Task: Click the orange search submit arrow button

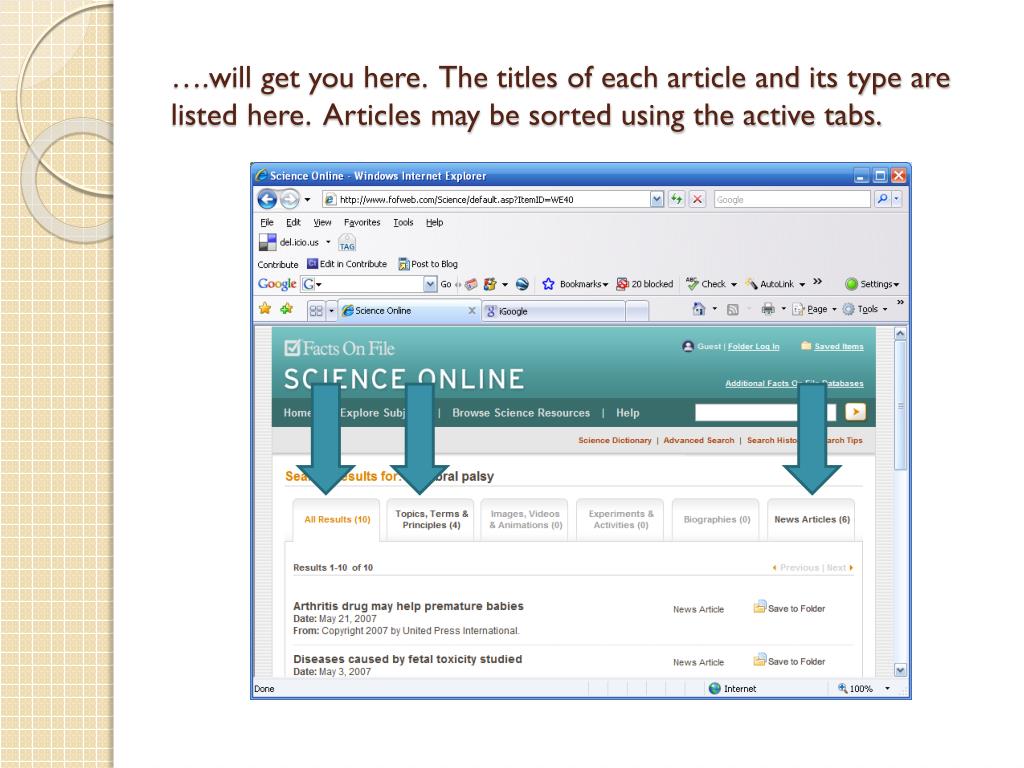Action: pyautogui.click(x=855, y=412)
